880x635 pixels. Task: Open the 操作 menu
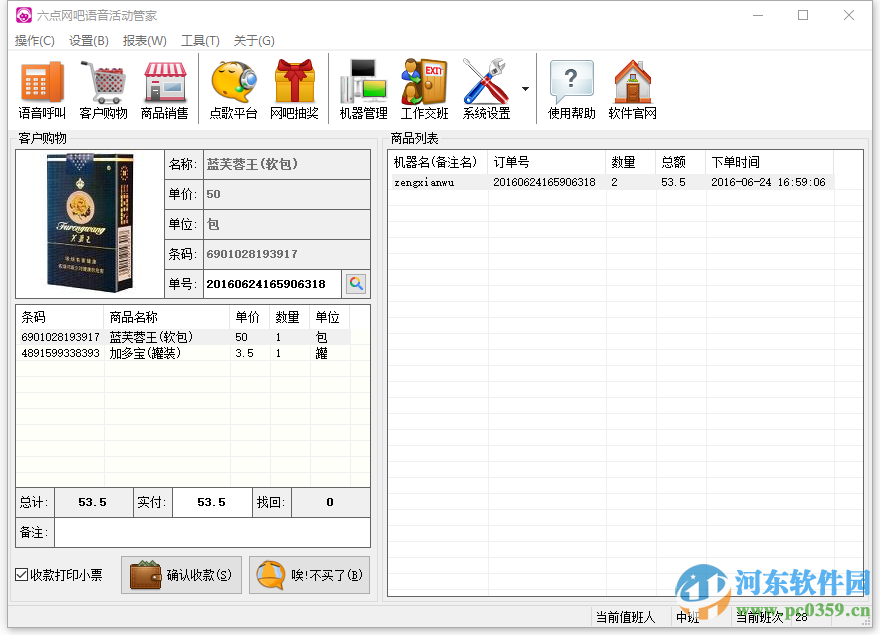tap(35, 41)
